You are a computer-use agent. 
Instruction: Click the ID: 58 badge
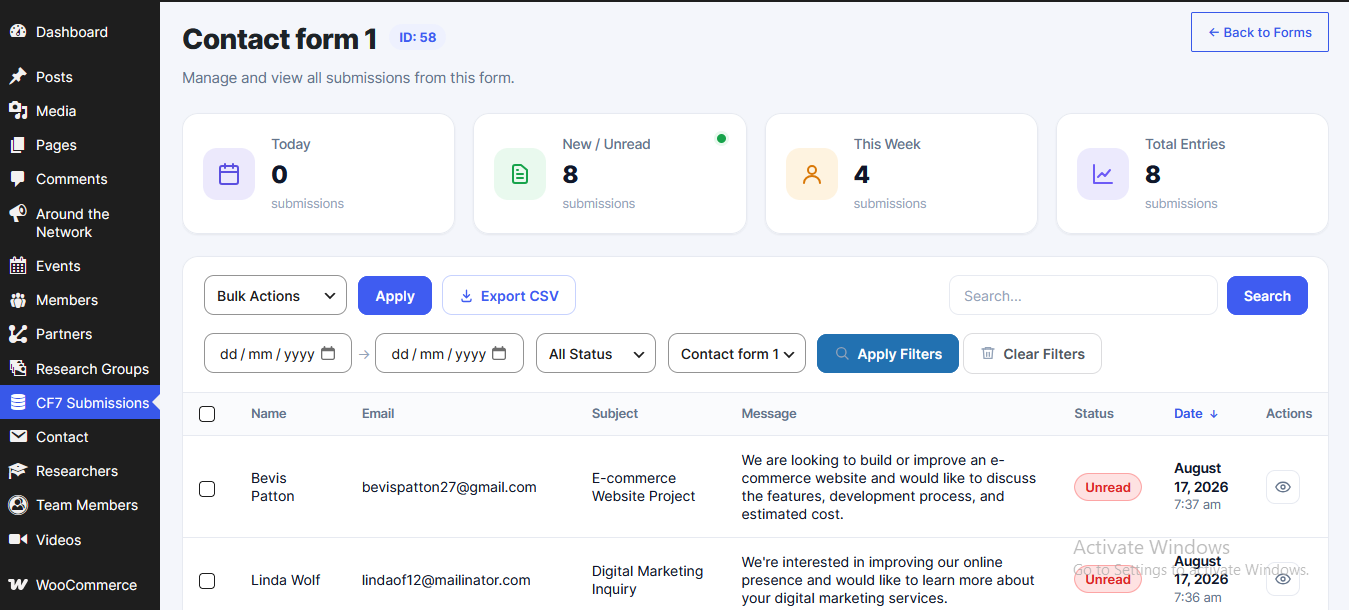point(417,37)
